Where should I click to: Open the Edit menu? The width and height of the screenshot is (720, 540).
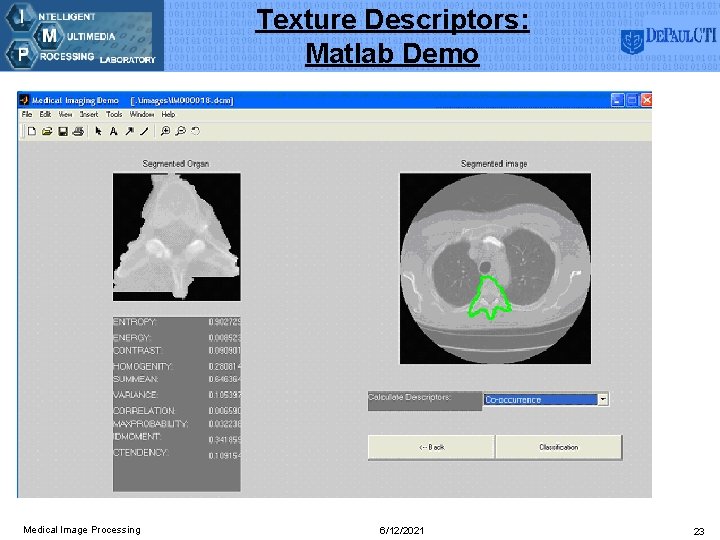pos(45,114)
